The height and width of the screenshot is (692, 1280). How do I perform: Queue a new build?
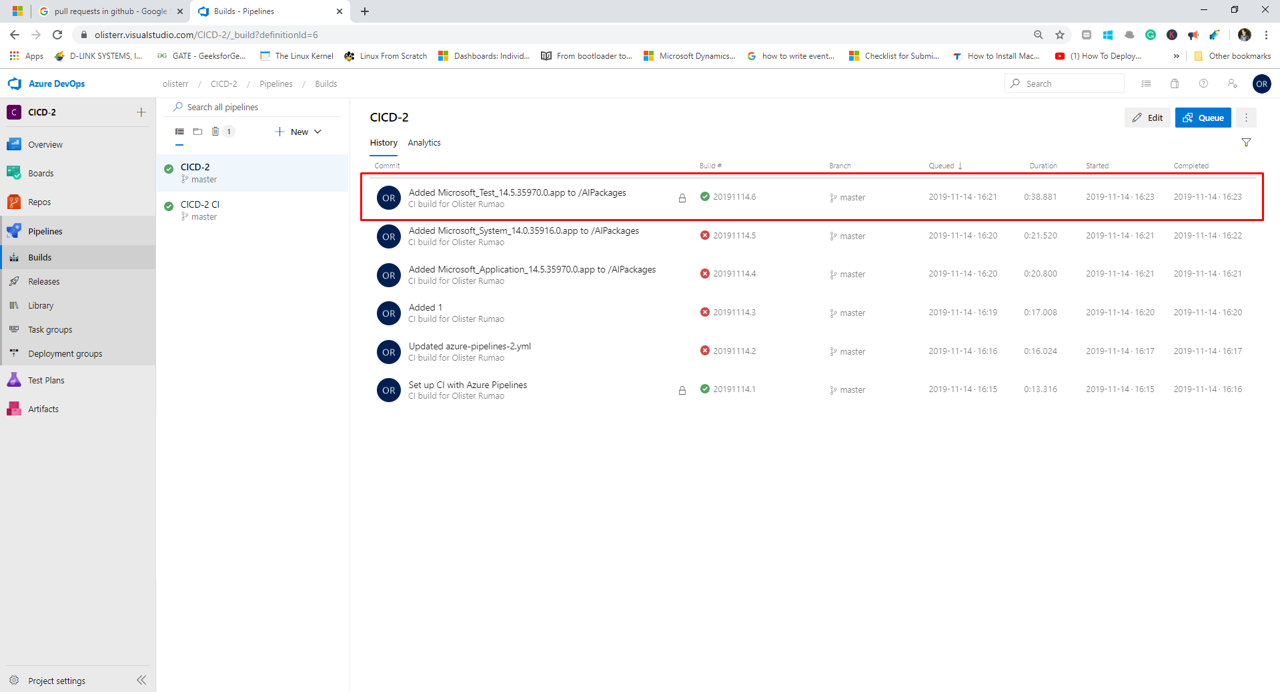[1203, 117]
